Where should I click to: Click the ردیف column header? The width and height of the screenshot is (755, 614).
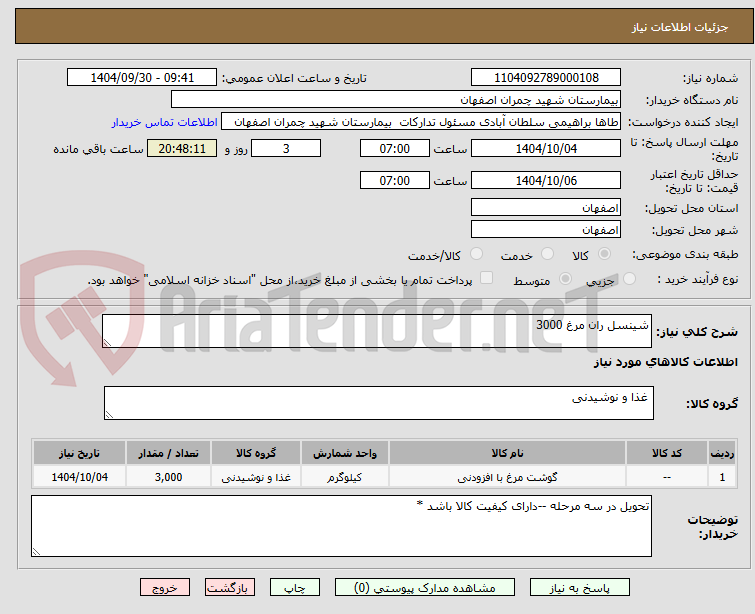click(x=722, y=453)
